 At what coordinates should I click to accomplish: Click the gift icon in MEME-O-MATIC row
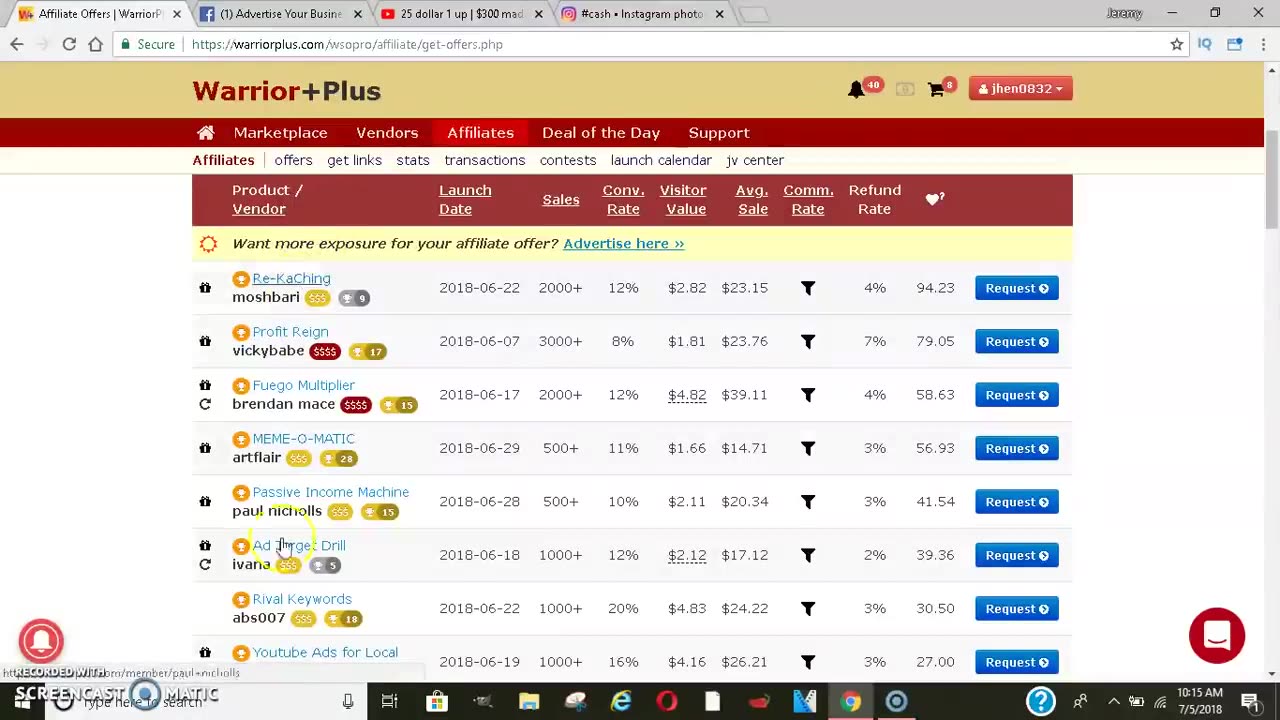pos(205,448)
